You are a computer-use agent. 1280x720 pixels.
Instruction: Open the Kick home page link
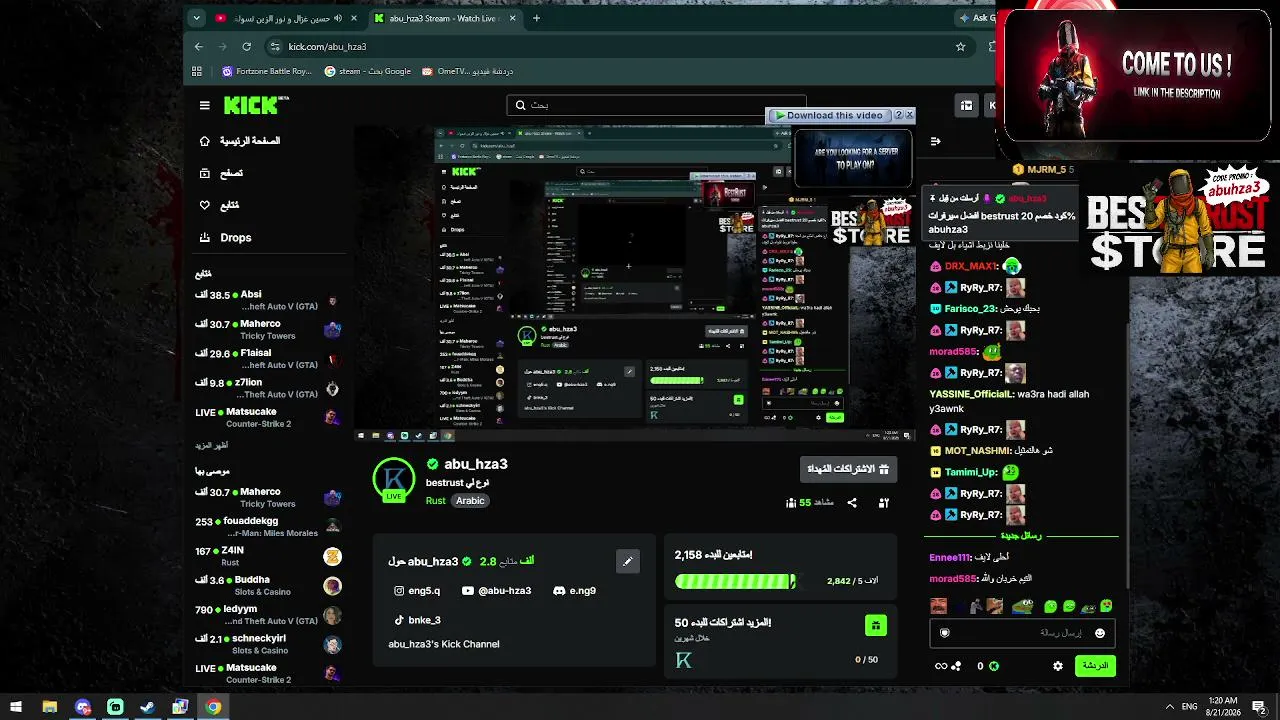(240, 141)
